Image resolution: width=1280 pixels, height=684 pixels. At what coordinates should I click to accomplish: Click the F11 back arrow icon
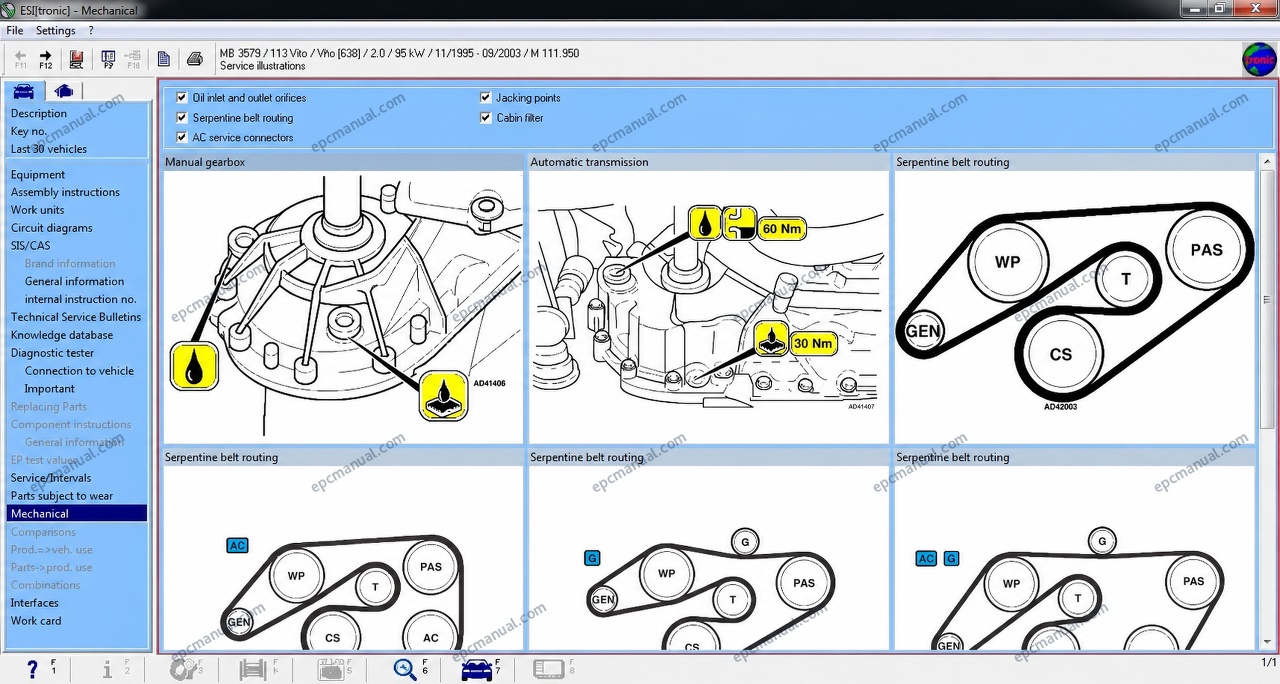21,57
